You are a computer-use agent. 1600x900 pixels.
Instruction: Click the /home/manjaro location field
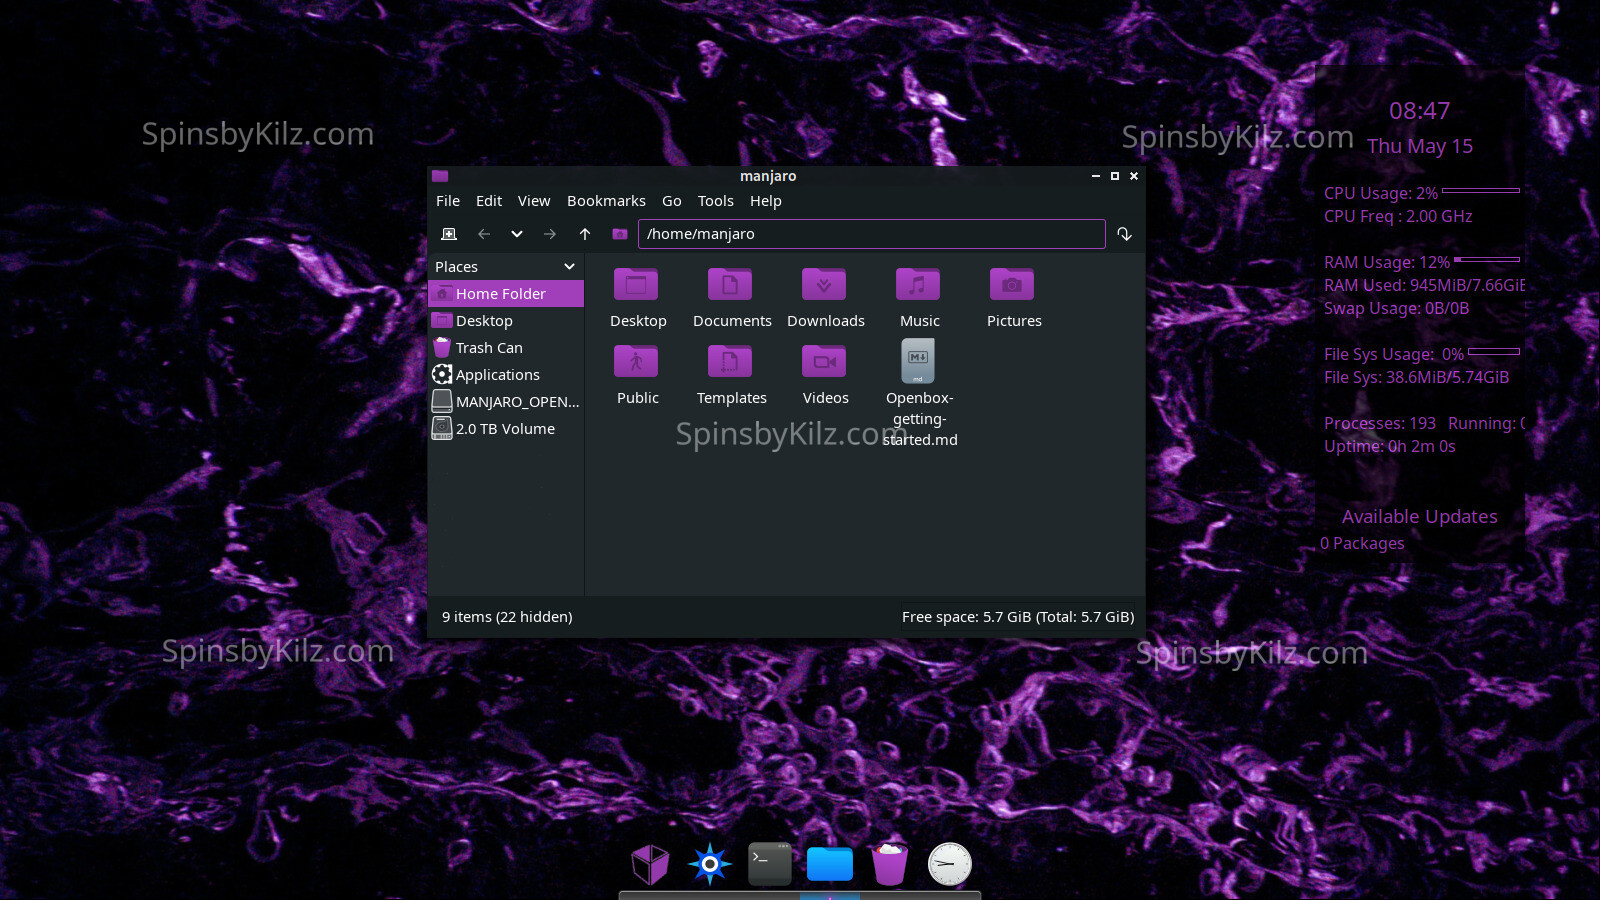[x=872, y=234]
